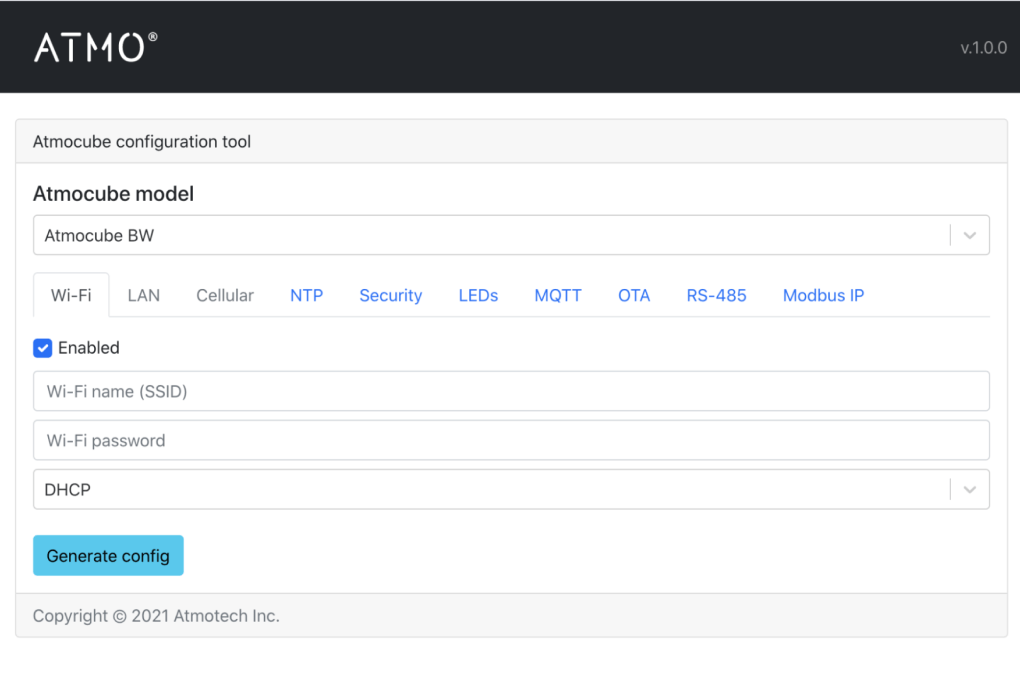Expand the model dropdown chevron arrow
The image size is (1020, 694).
(969, 236)
